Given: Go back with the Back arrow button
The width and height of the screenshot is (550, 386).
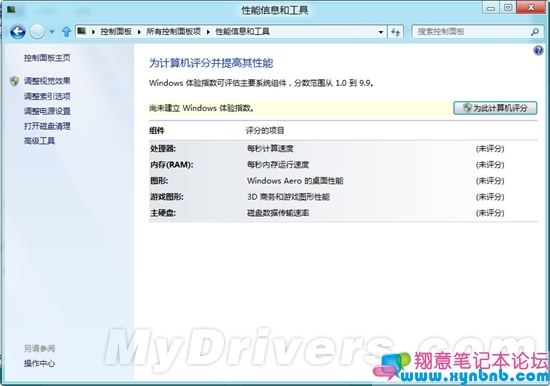Looking at the screenshot, I should 18,32.
